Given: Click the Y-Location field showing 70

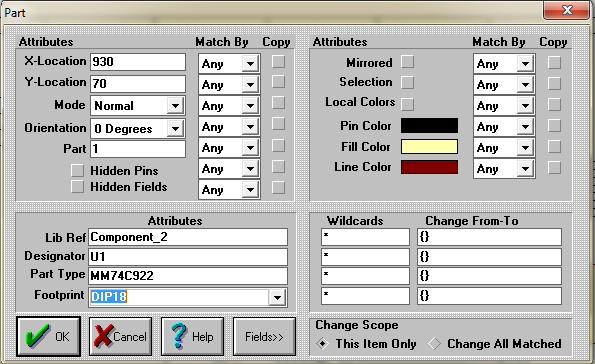Looking at the screenshot, I should point(138,84).
